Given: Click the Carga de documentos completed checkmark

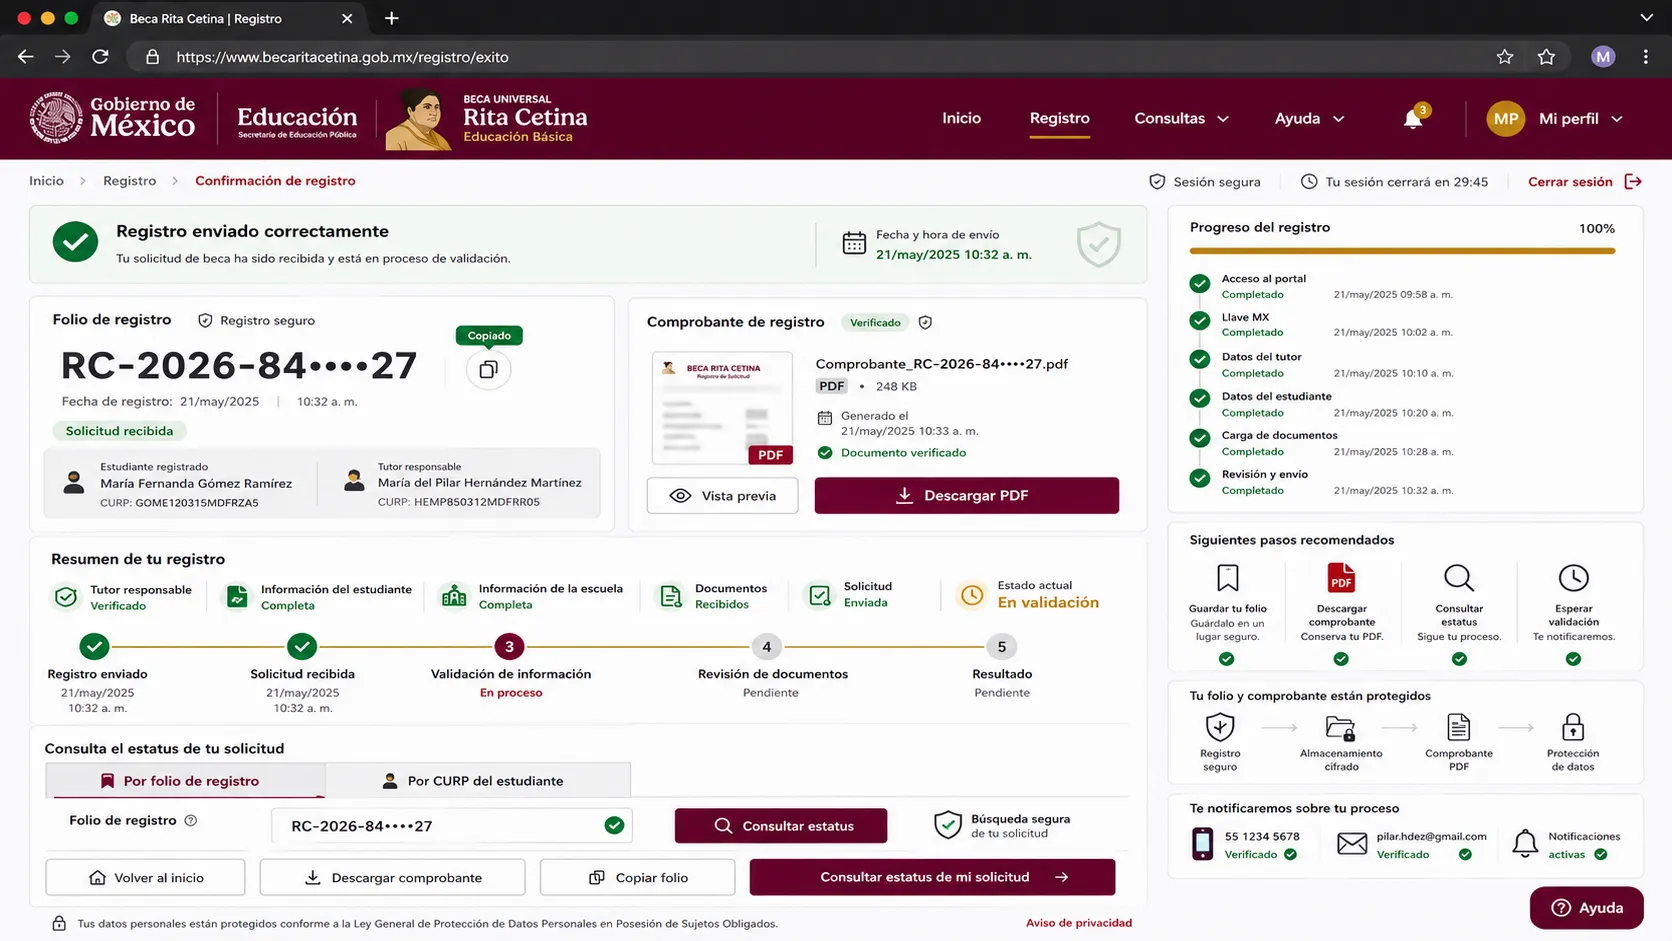Looking at the screenshot, I should (x=1200, y=439).
